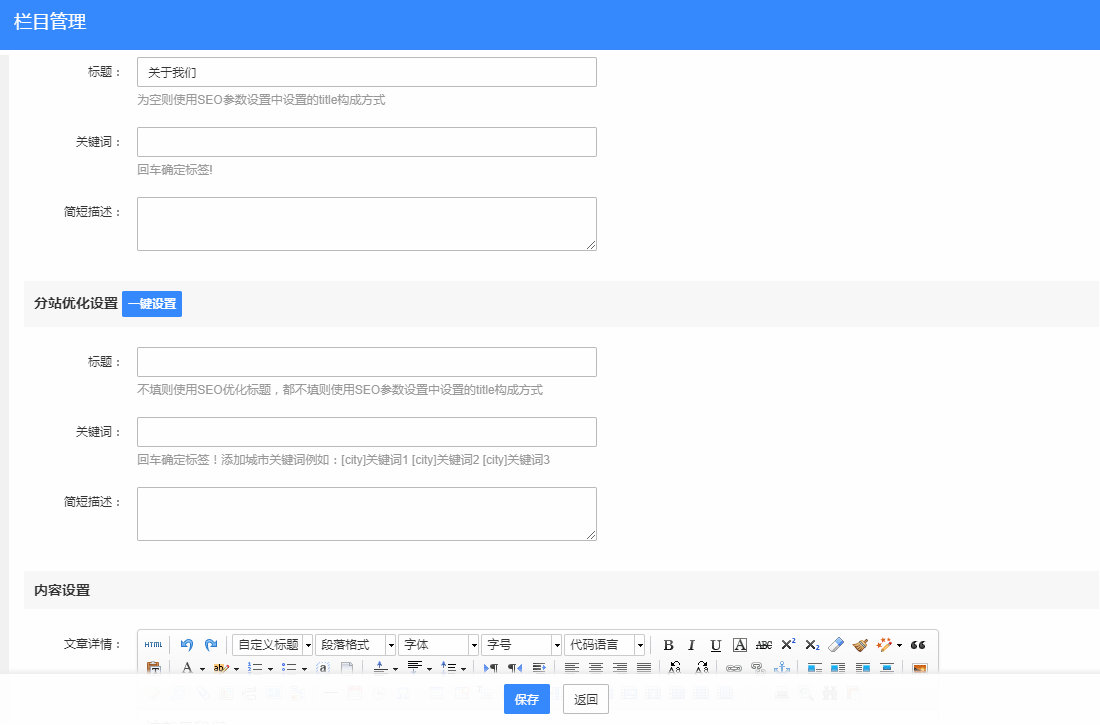The image size is (1100, 725).
Task: Insert a bulleted list
Action: 288,667
